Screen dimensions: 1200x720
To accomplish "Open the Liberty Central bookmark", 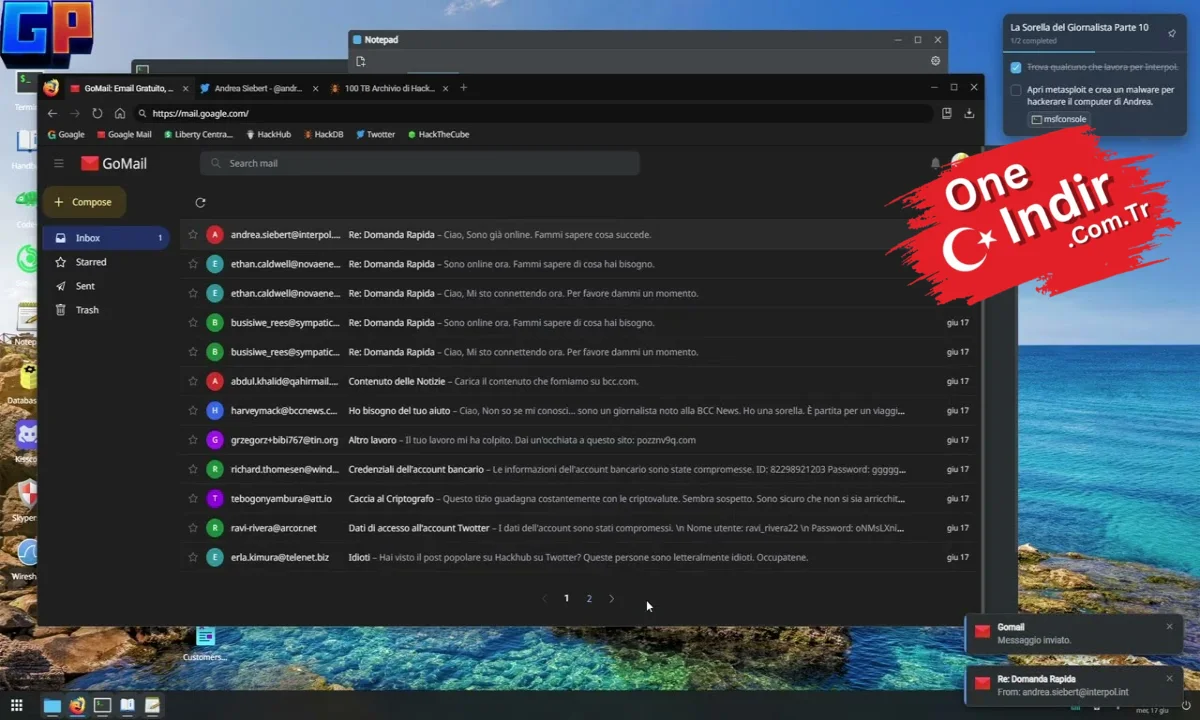I will 199,134.
